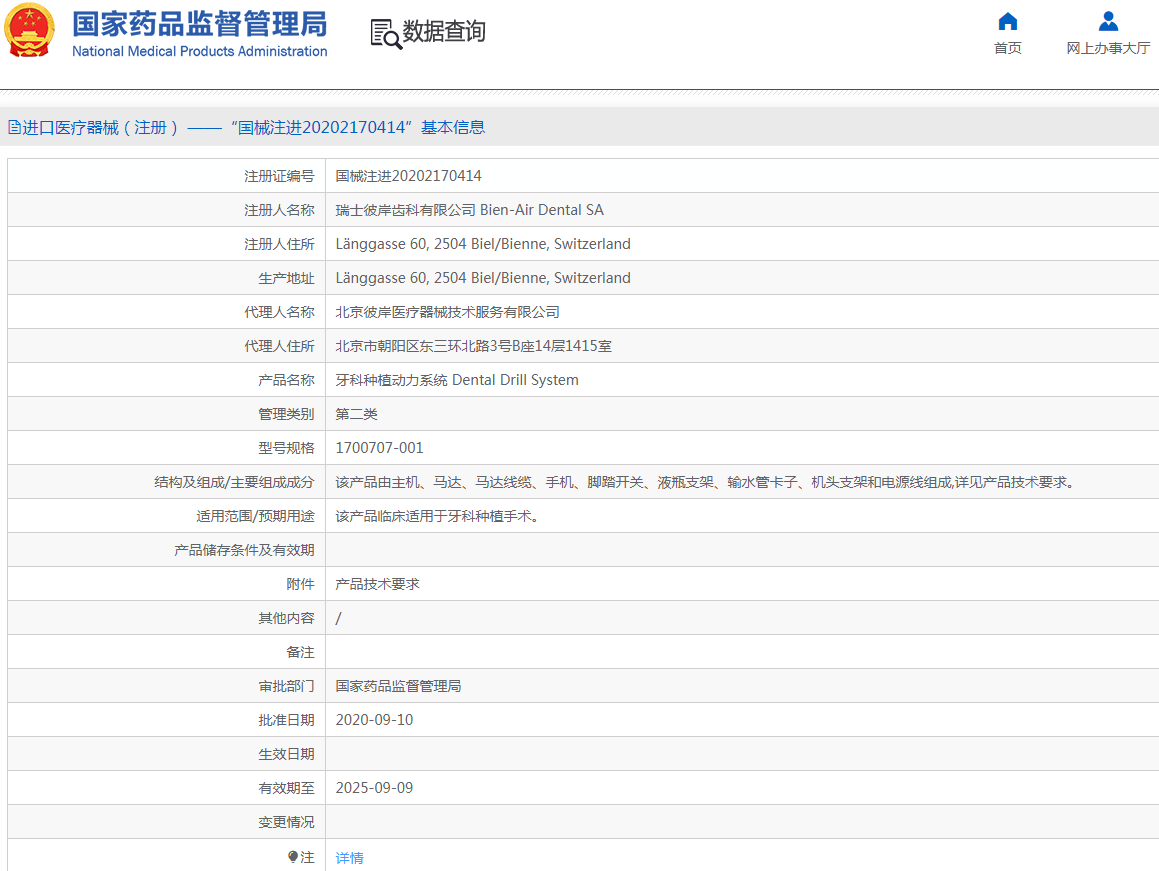Click the Bien-Air Dental SA company name
This screenshot has height=871, width=1159.
(x=503, y=209)
